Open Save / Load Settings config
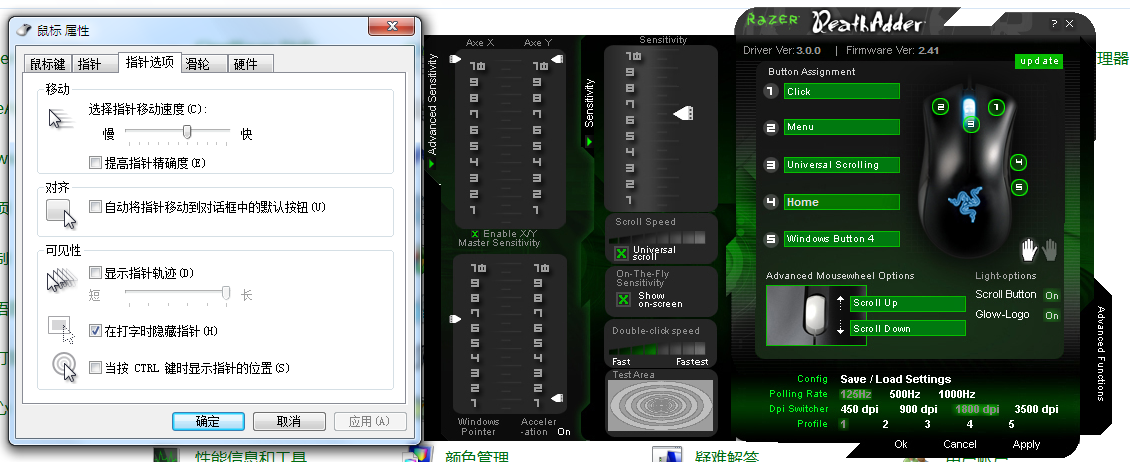Screen dimensions: 1130x462 pyautogui.click(x=896, y=379)
